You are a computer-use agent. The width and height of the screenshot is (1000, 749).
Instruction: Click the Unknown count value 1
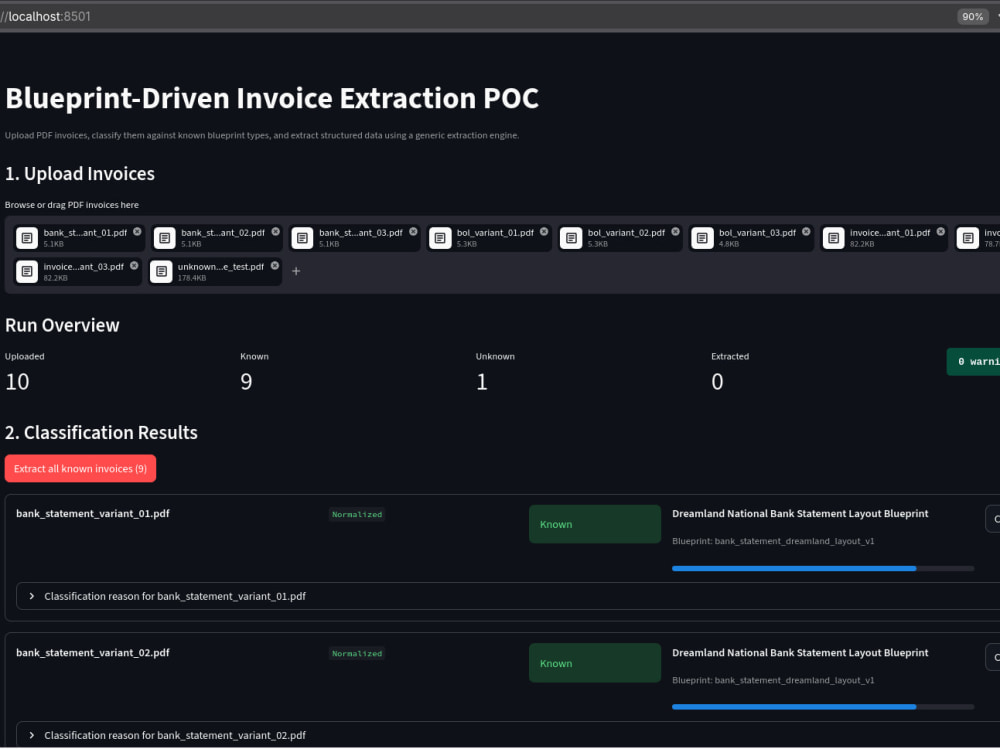pos(482,382)
